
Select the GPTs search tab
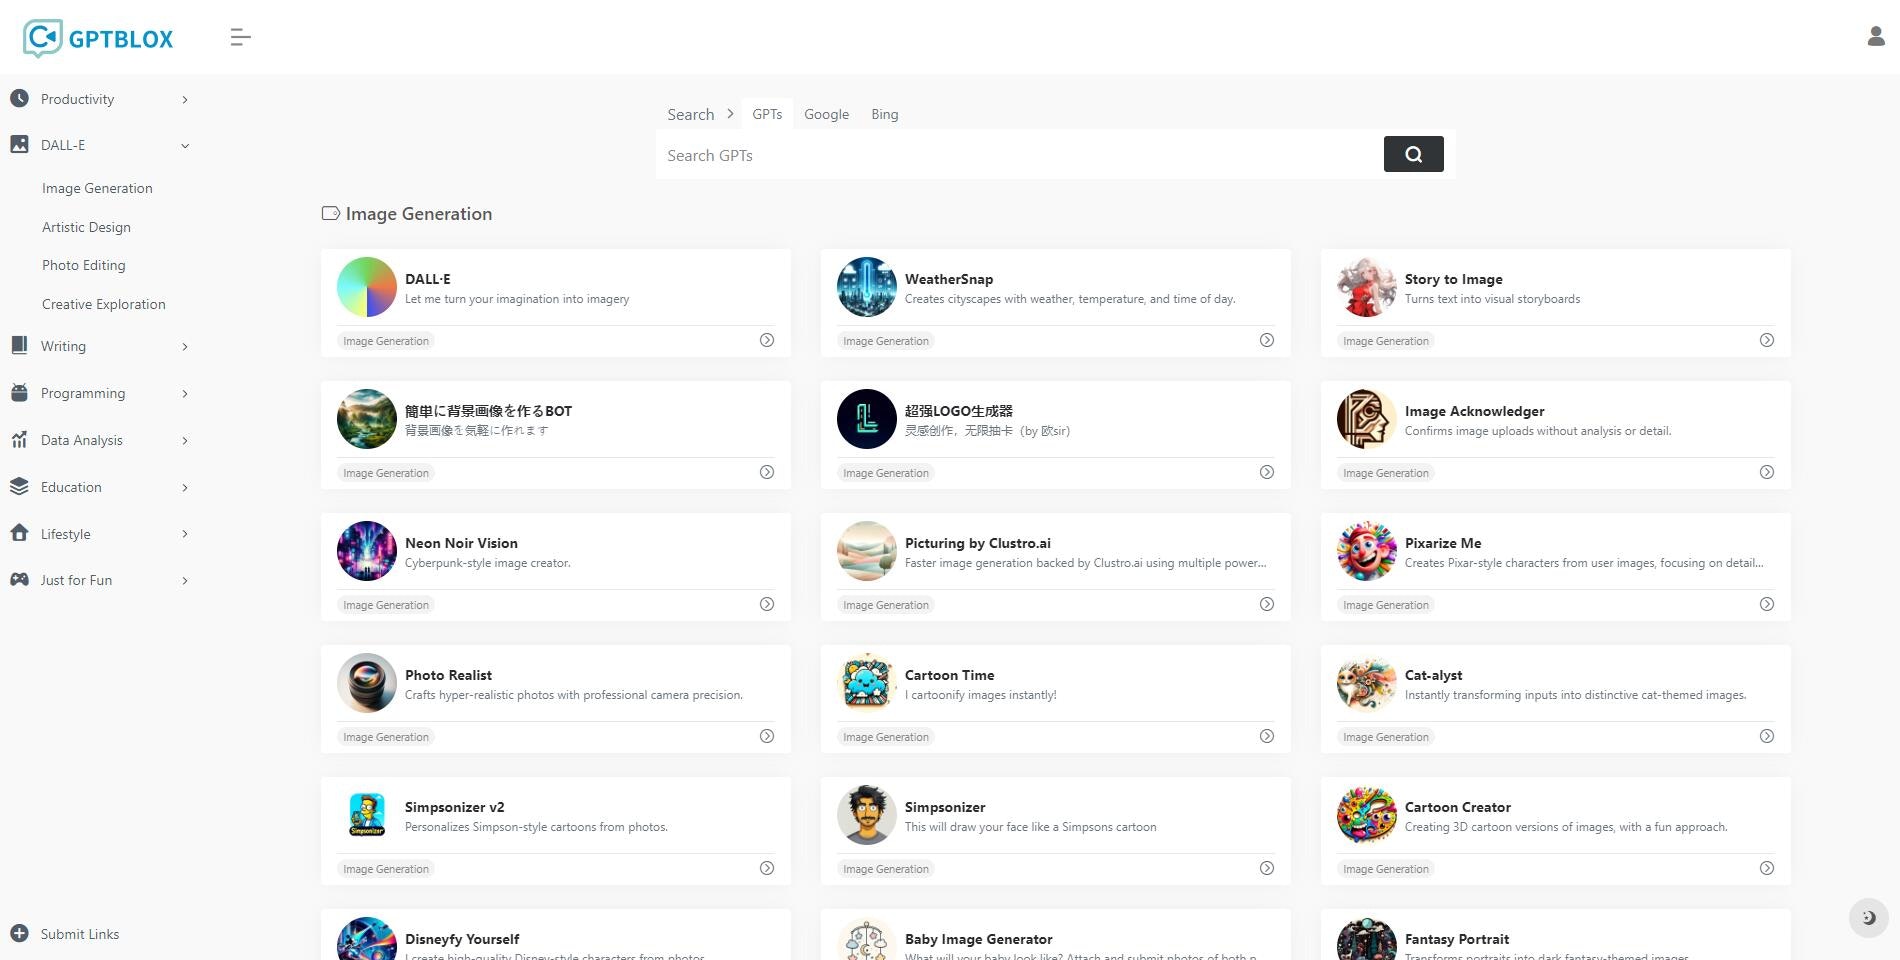767,114
